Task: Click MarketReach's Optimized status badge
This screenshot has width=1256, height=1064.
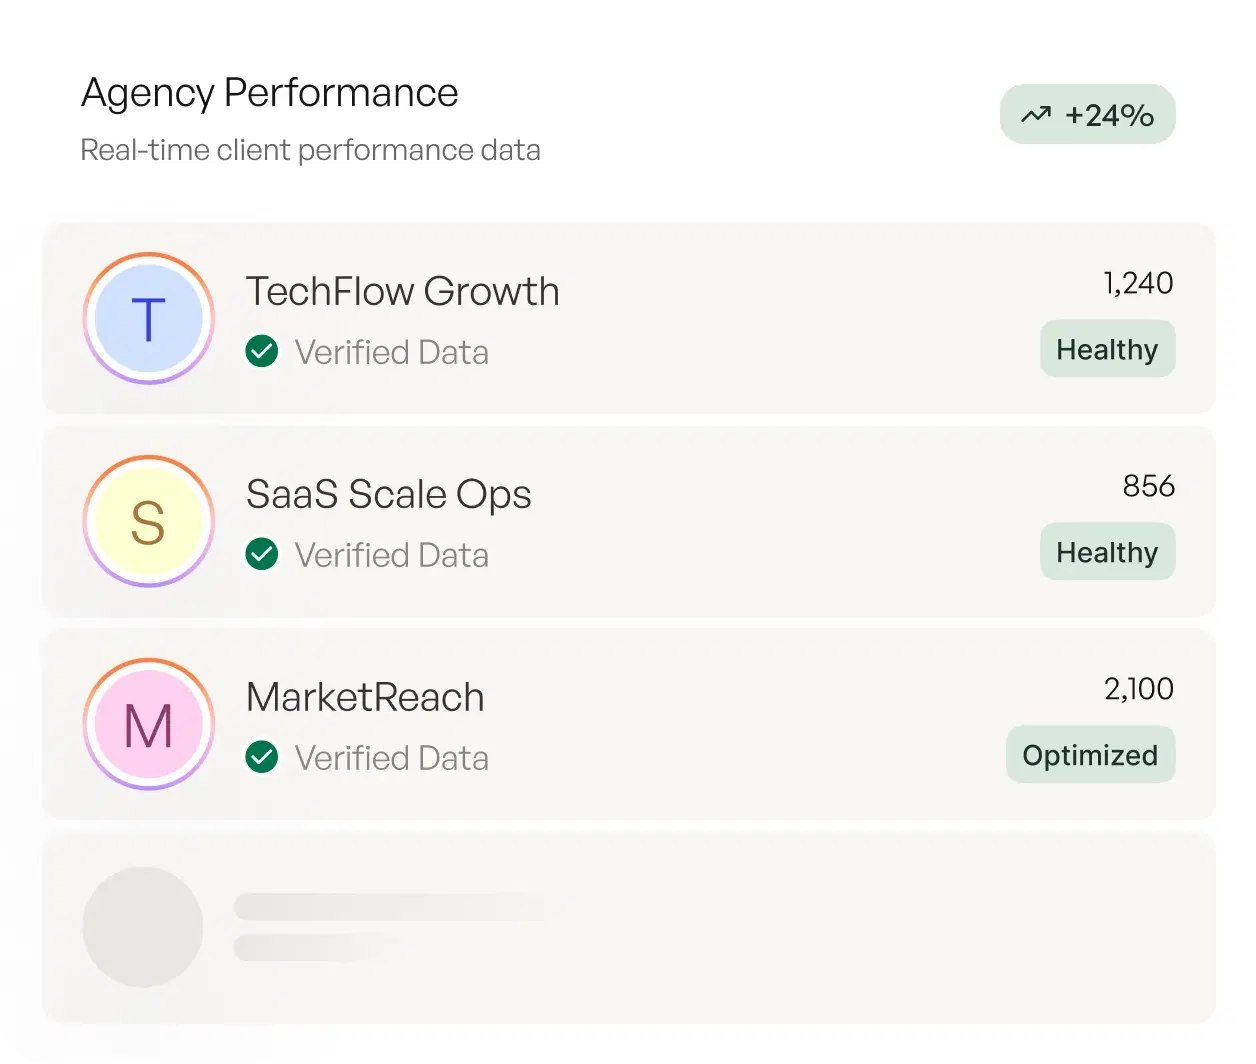Action: 1090,755
